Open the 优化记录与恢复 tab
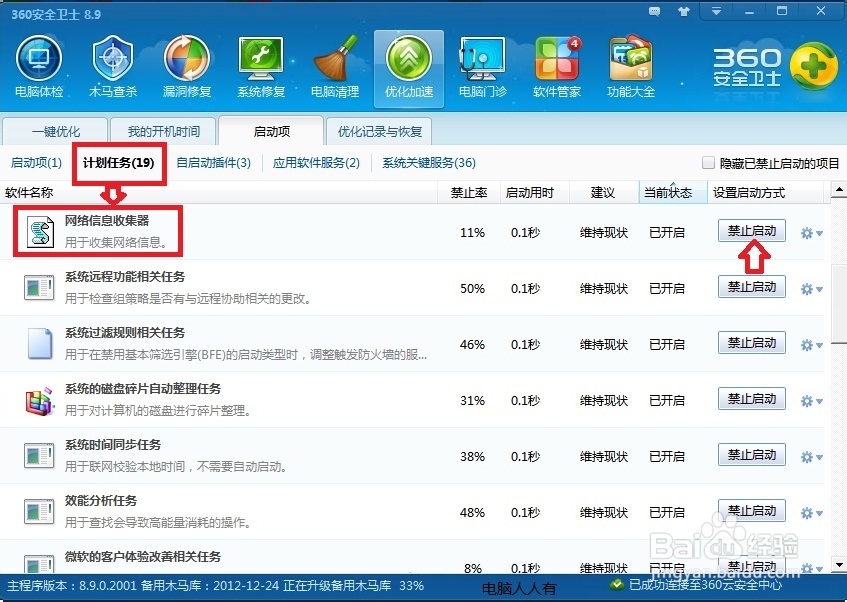 click(379, 130)
